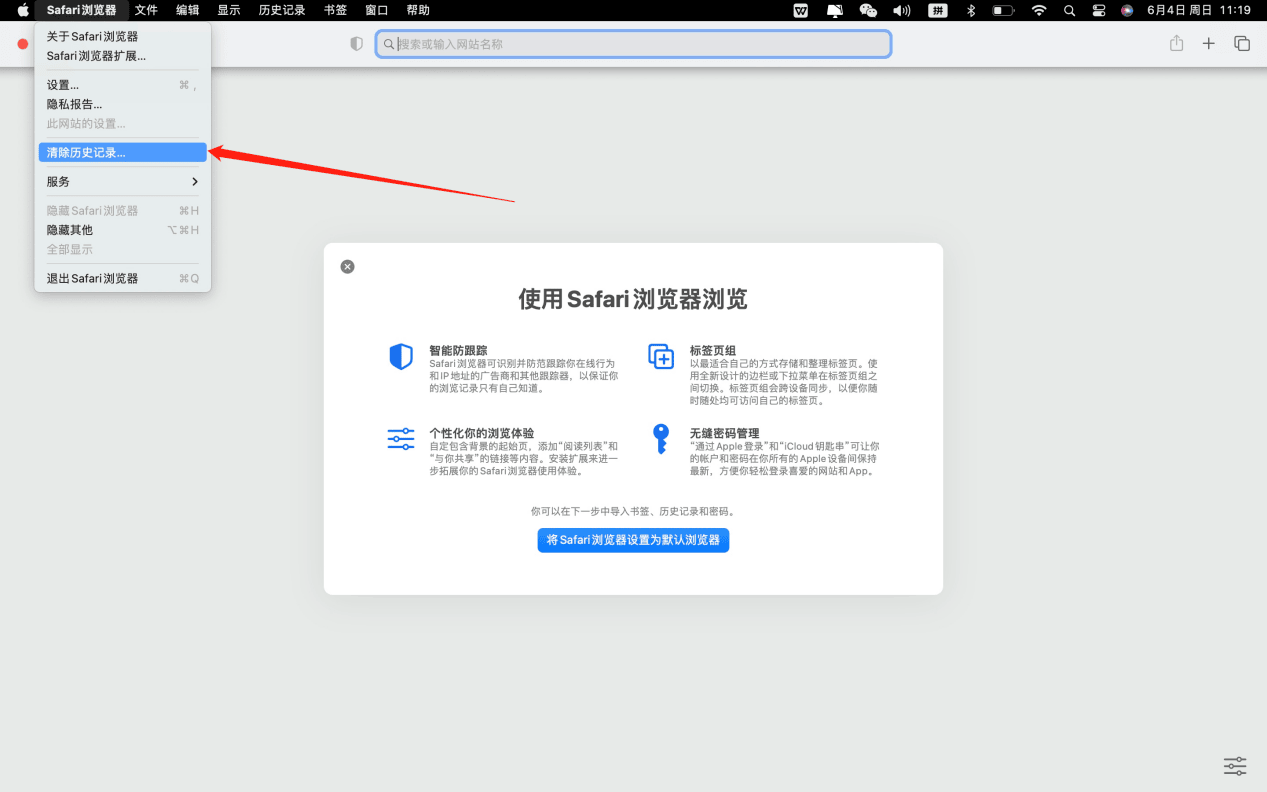Open start page customization sliders icon
This screenshot has height=792, width=1267.
[1235, 766]
